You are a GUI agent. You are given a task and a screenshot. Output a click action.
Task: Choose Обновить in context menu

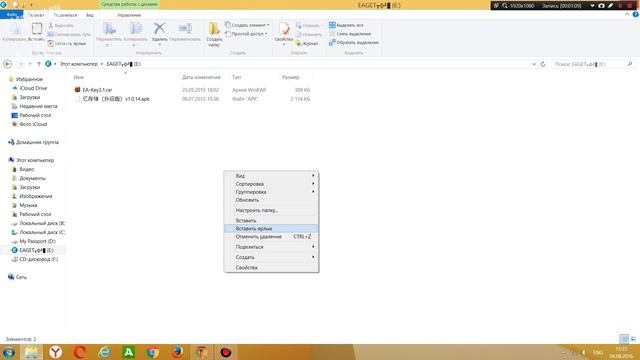pyautogui.click(x=271, y=200)
